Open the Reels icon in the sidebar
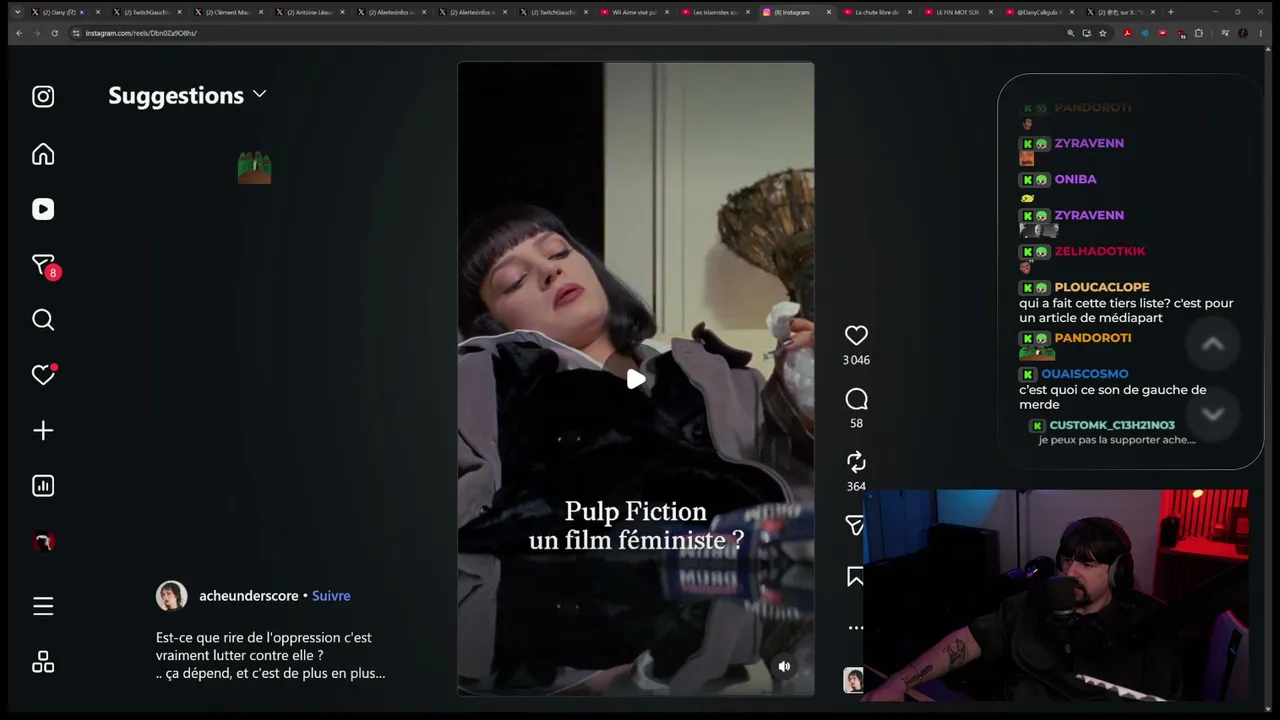Image resolution: width=1280 pixels, height=720 pixels. point(43,209)
